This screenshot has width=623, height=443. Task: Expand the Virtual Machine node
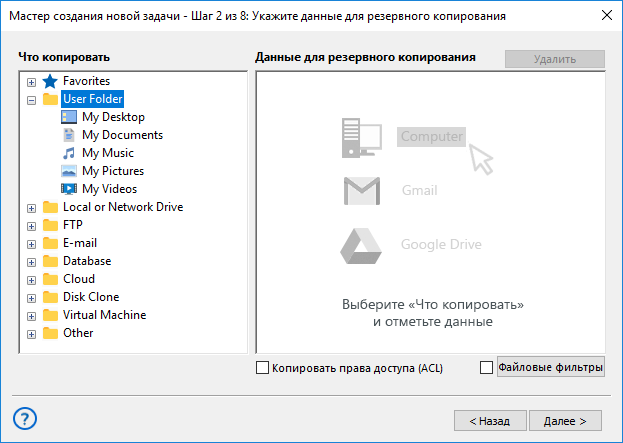click(31, 316)
